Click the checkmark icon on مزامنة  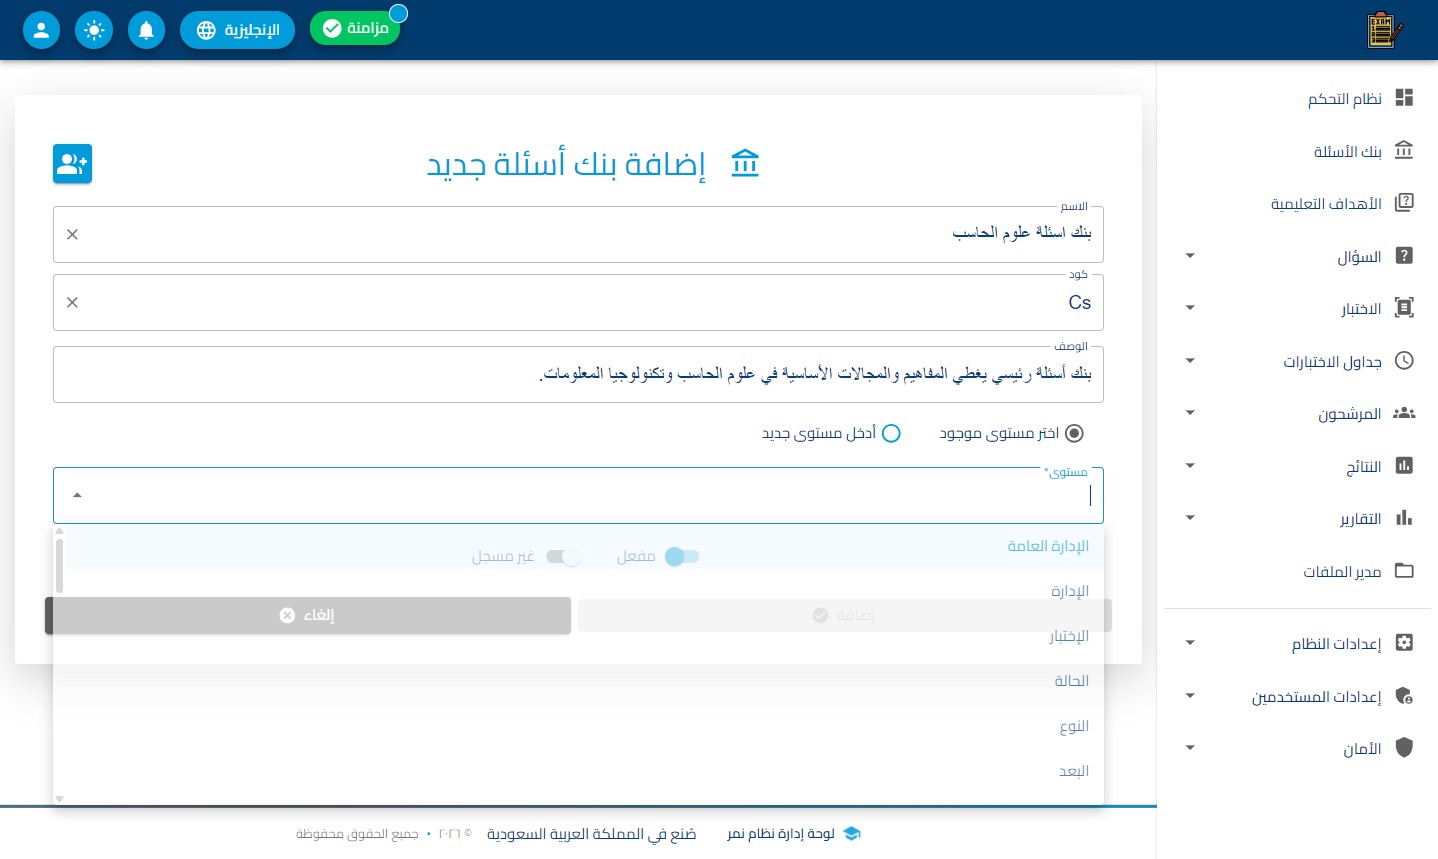point(332,28)
